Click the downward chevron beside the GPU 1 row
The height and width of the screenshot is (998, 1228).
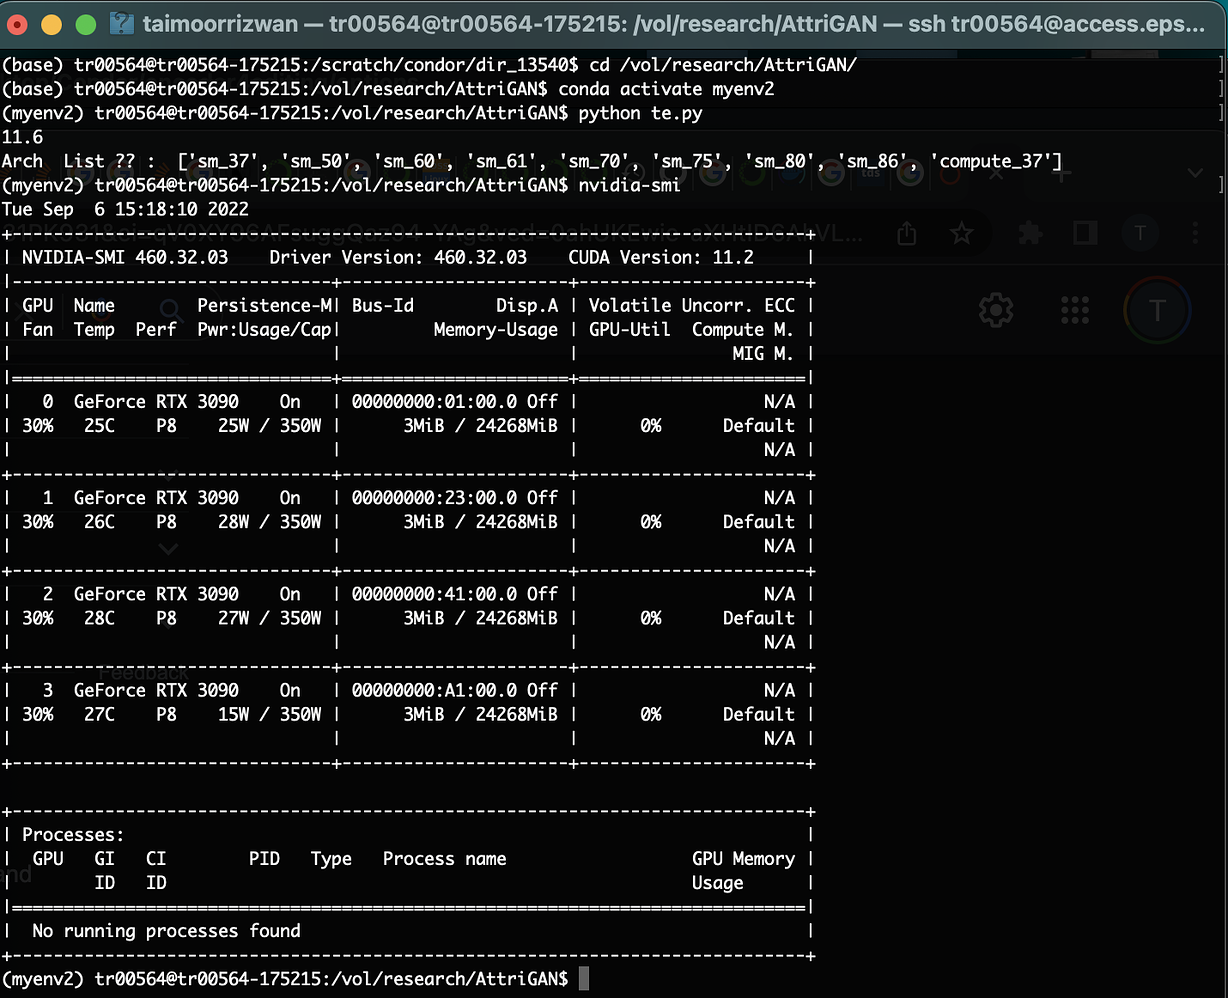167,549
